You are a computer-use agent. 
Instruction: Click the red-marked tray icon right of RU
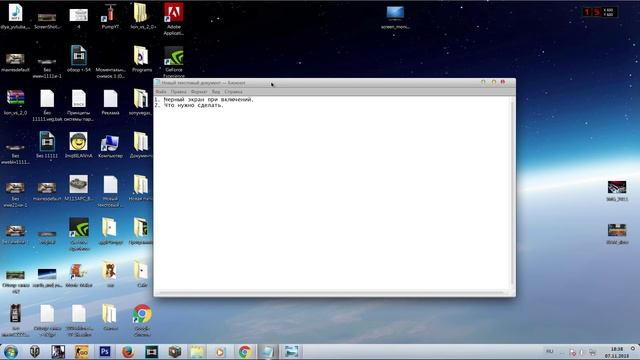pyautogui.click(x=573, y=352)
